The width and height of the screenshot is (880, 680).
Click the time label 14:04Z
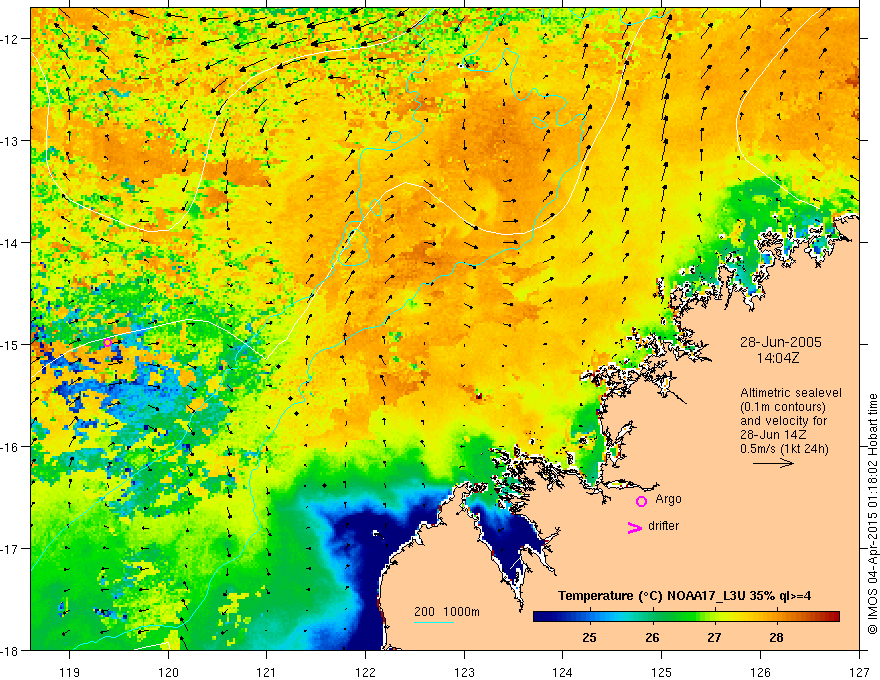tap(777, 357)
